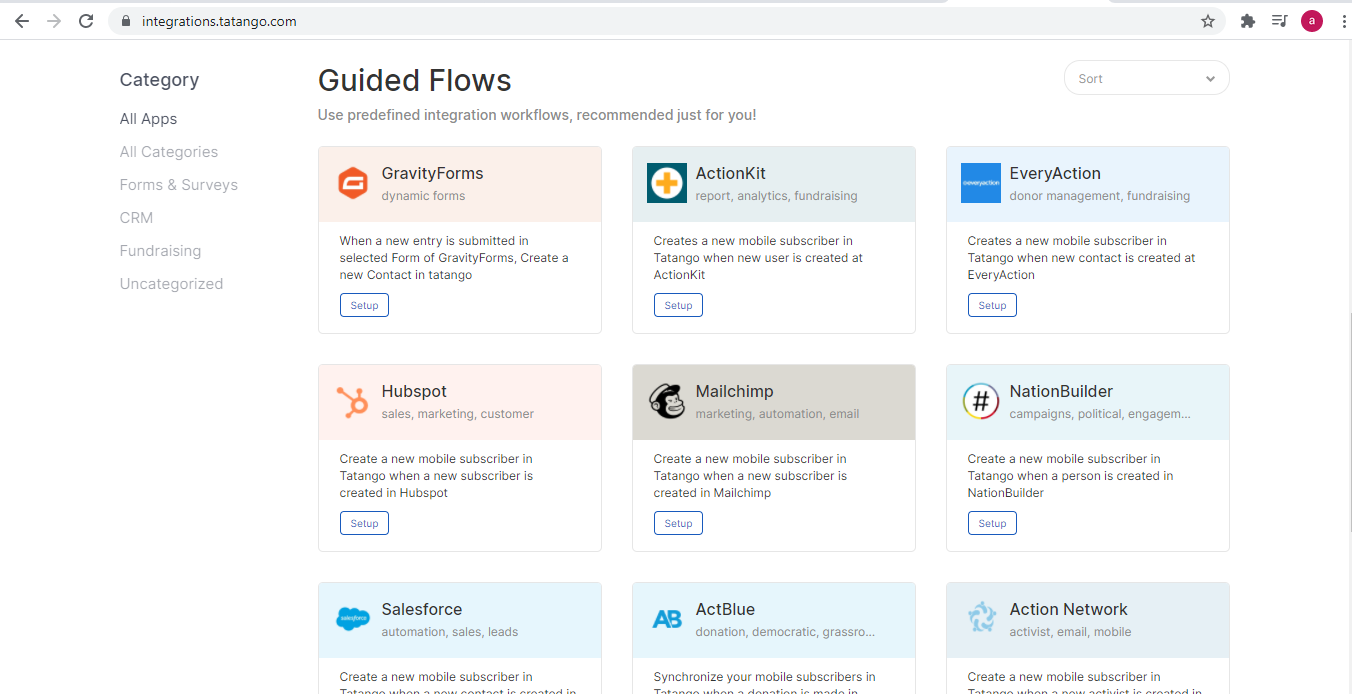The height and width of the screenshot is (694, 1352).
Task: Click the EveryAction card title
Action: (x=1055, y=174)
